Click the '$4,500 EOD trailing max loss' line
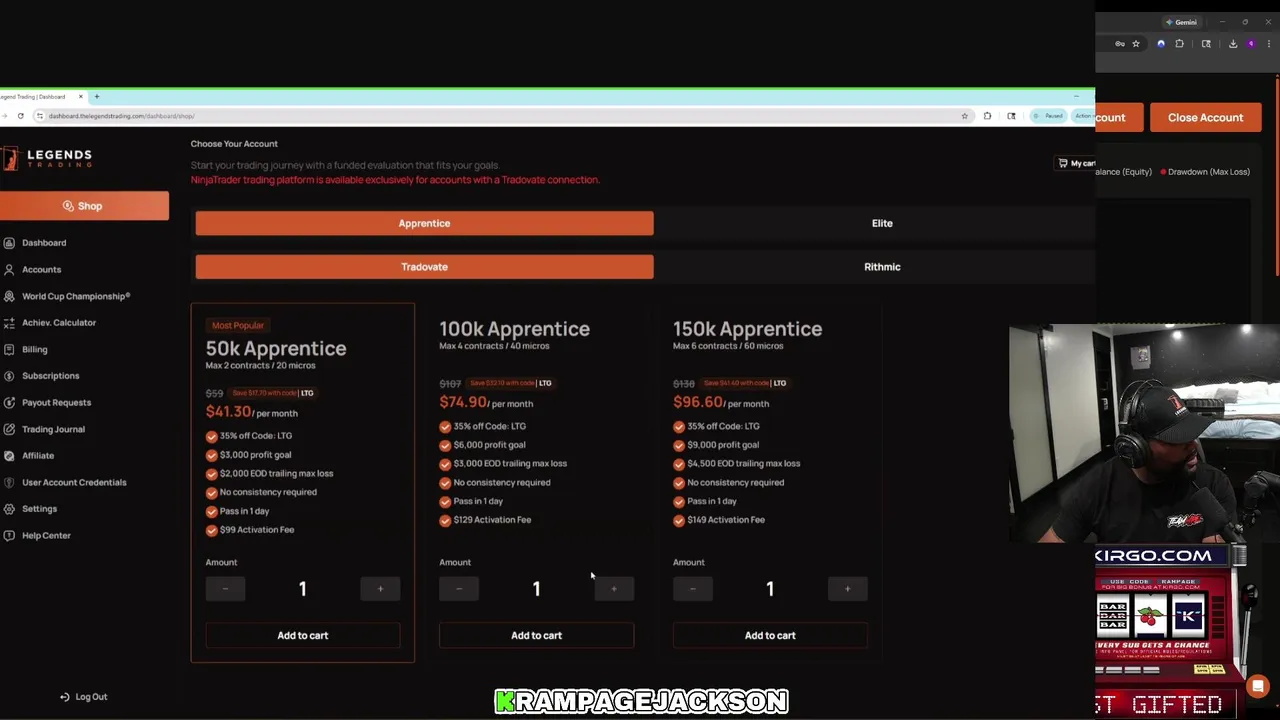The image size is (1280, 720). (x=744, y=463)
